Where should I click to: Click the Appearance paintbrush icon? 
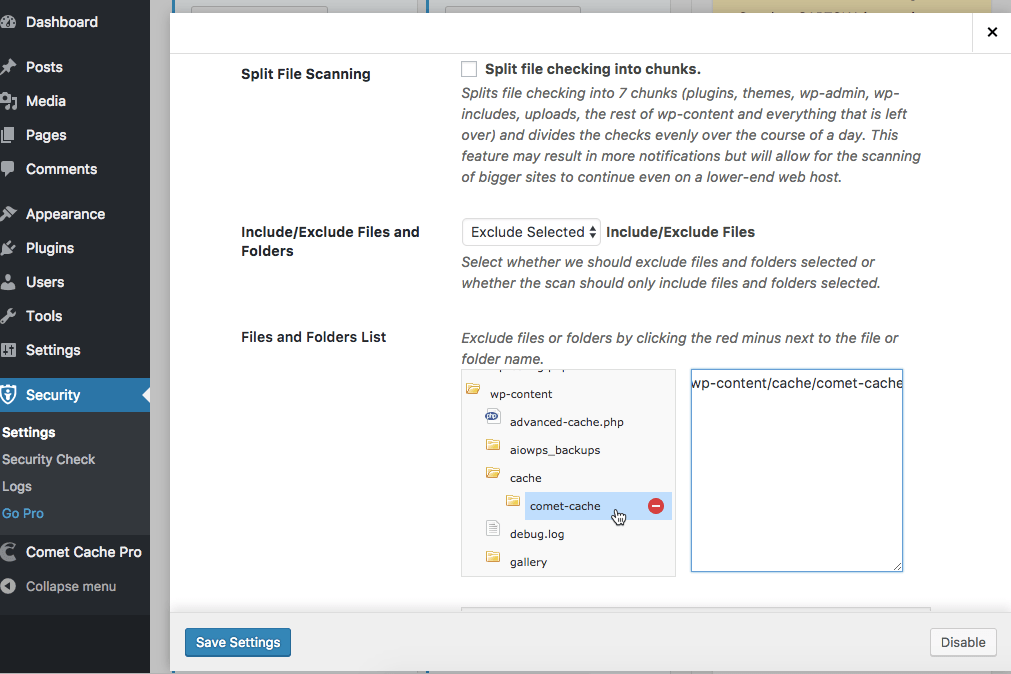pyautogui.click(x=8, y=214)
